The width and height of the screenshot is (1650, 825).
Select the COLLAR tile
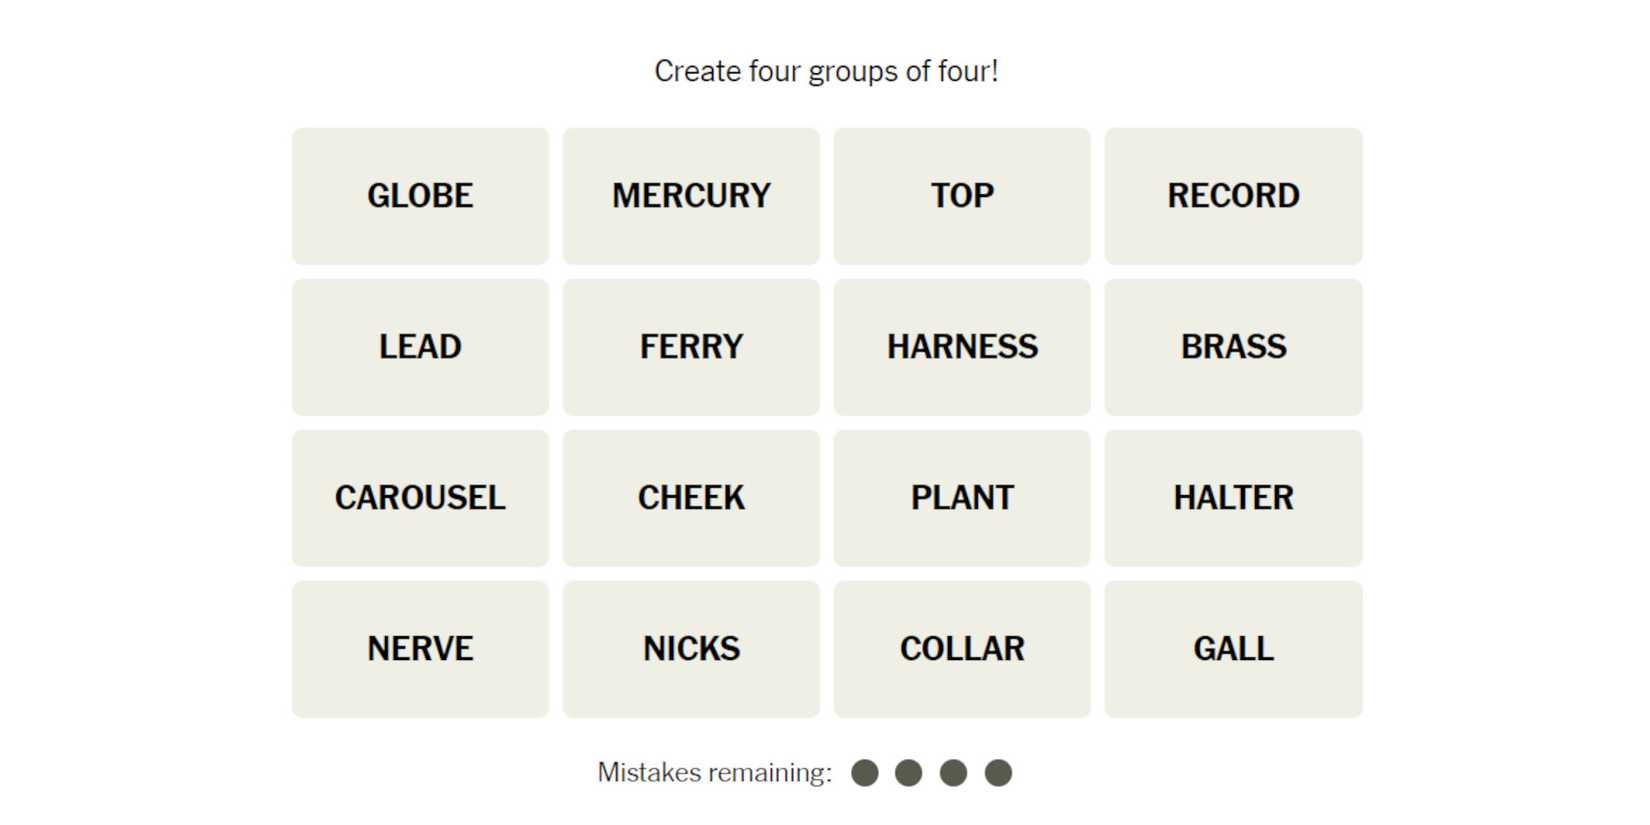point(962,649)
